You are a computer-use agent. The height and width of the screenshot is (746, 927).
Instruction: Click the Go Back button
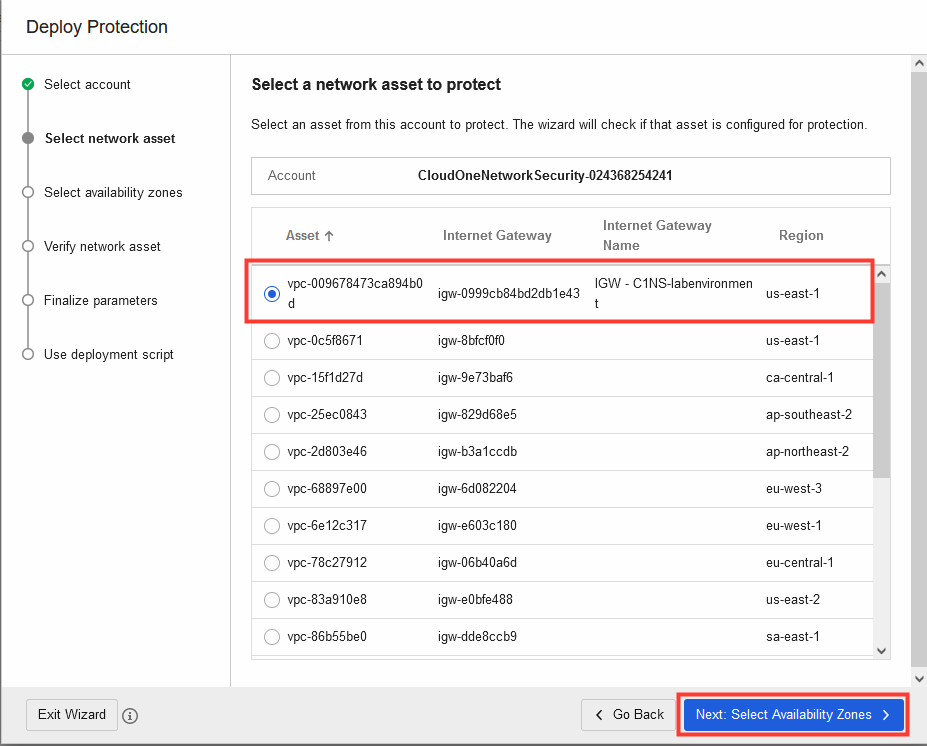(629, 715)
